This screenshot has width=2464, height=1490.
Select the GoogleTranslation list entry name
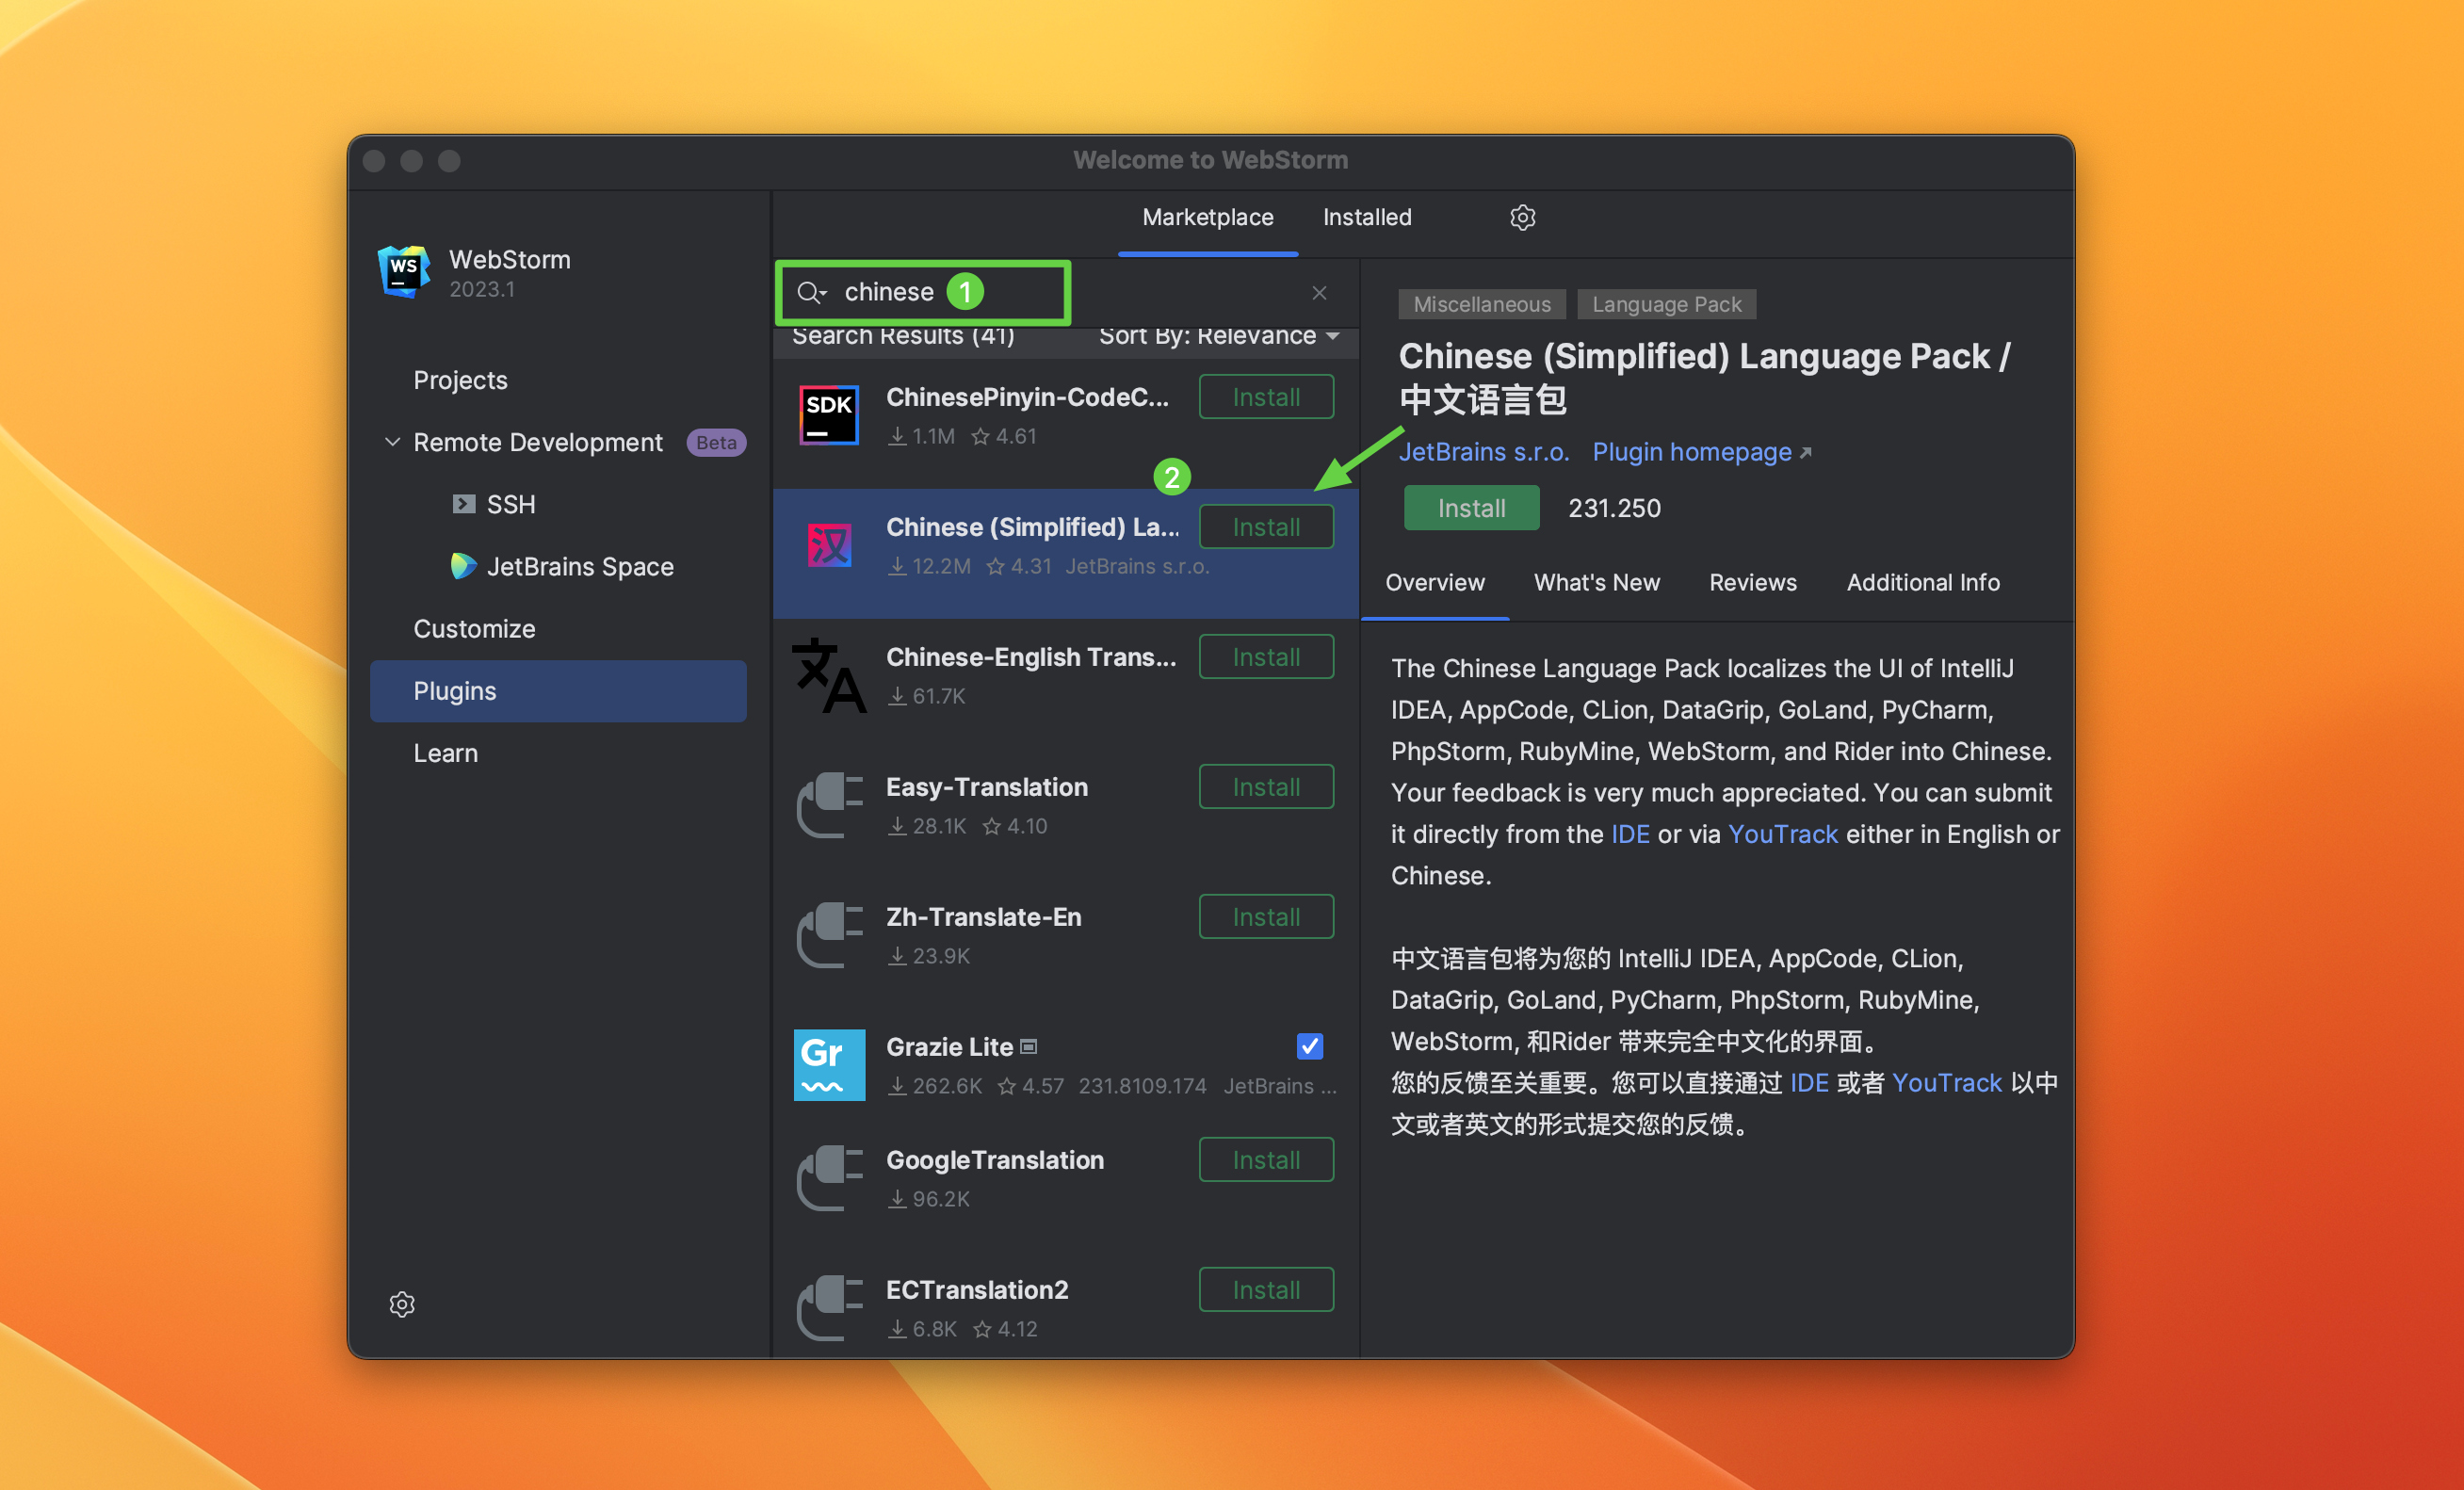point(994,1160)
